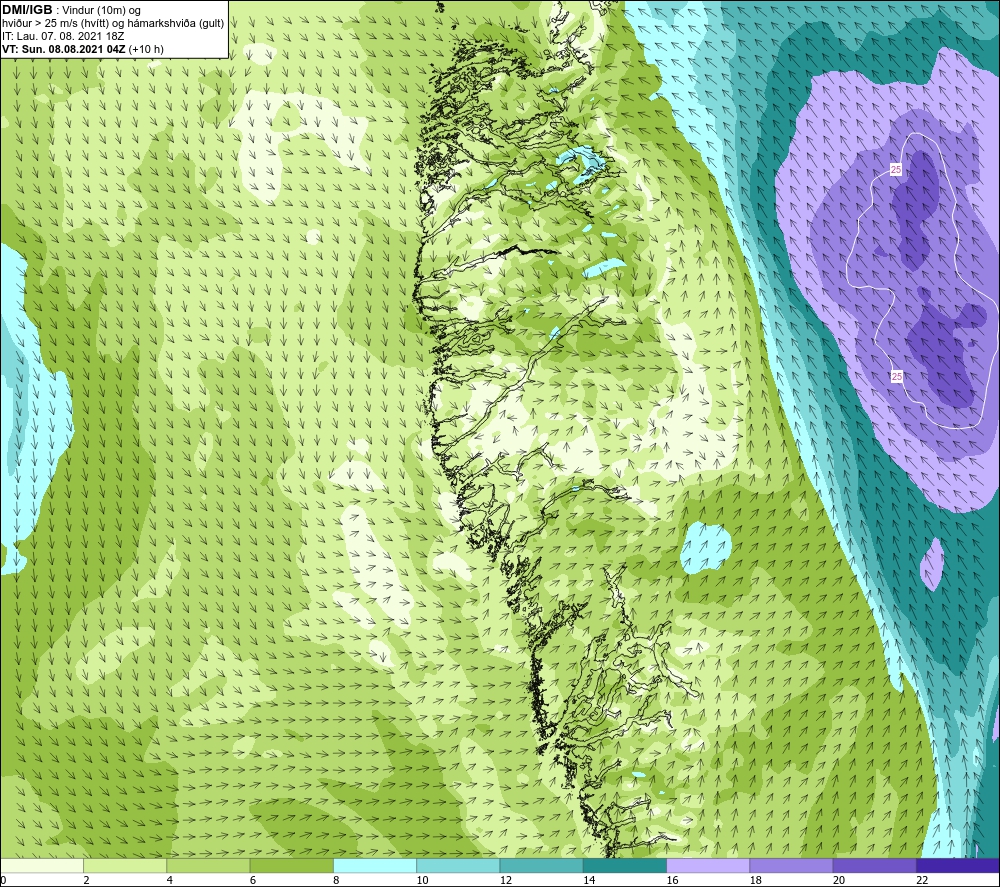Click the "VT: Sun. 08.08.2021 04Z" text
The height and width of the screenshot is (887, 1000).
64,49
